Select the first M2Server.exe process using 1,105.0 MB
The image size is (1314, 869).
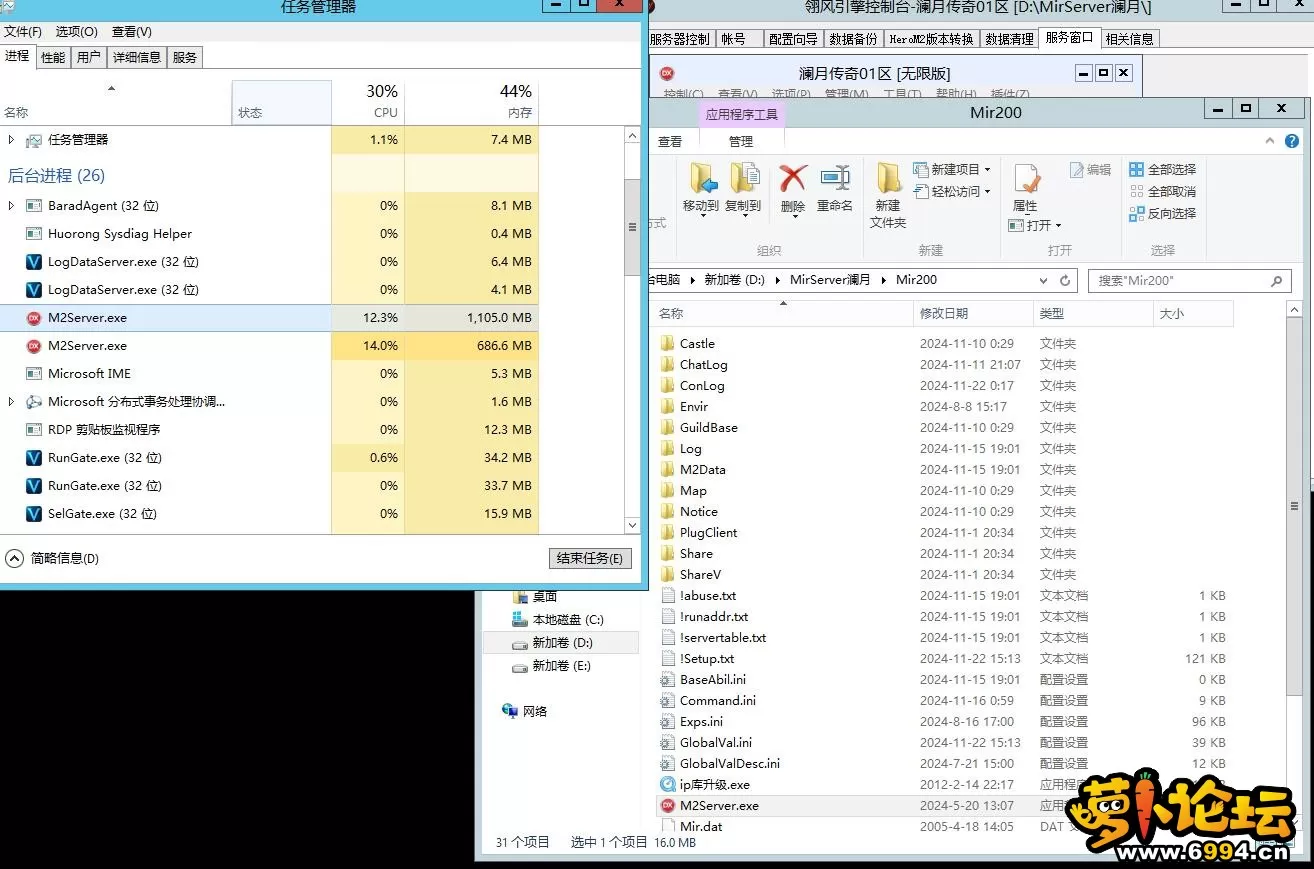point(270,318)
